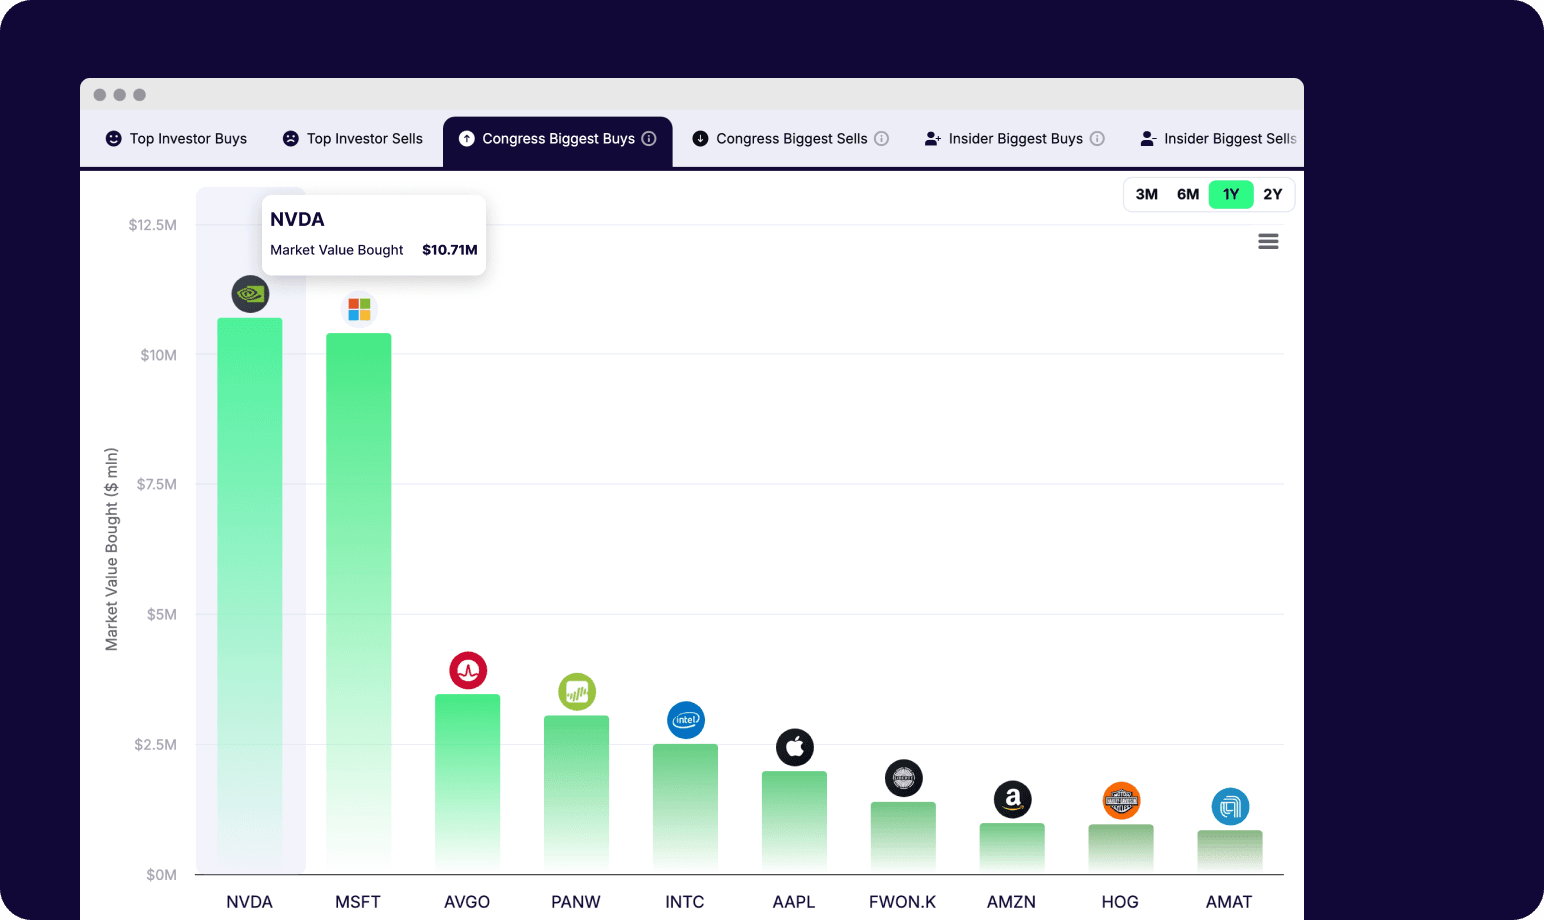
Task: Switch to the 2Y time range
Action: click(x=1272, y=194)
